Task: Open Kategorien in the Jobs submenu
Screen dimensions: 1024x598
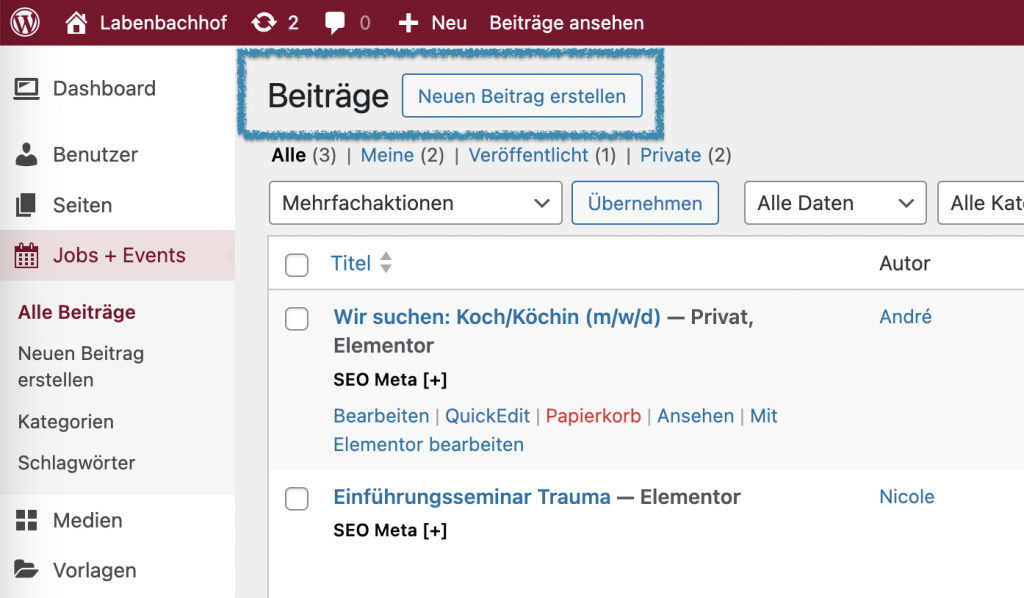Action: [66, 422]
